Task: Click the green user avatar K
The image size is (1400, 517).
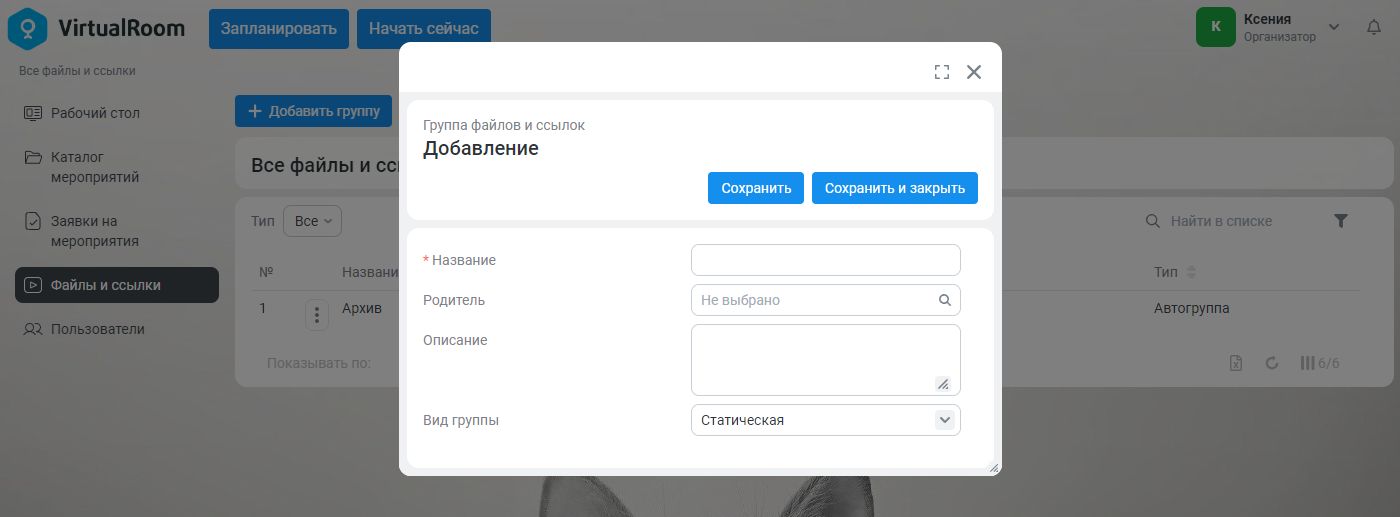Action: pos(1216,27)
